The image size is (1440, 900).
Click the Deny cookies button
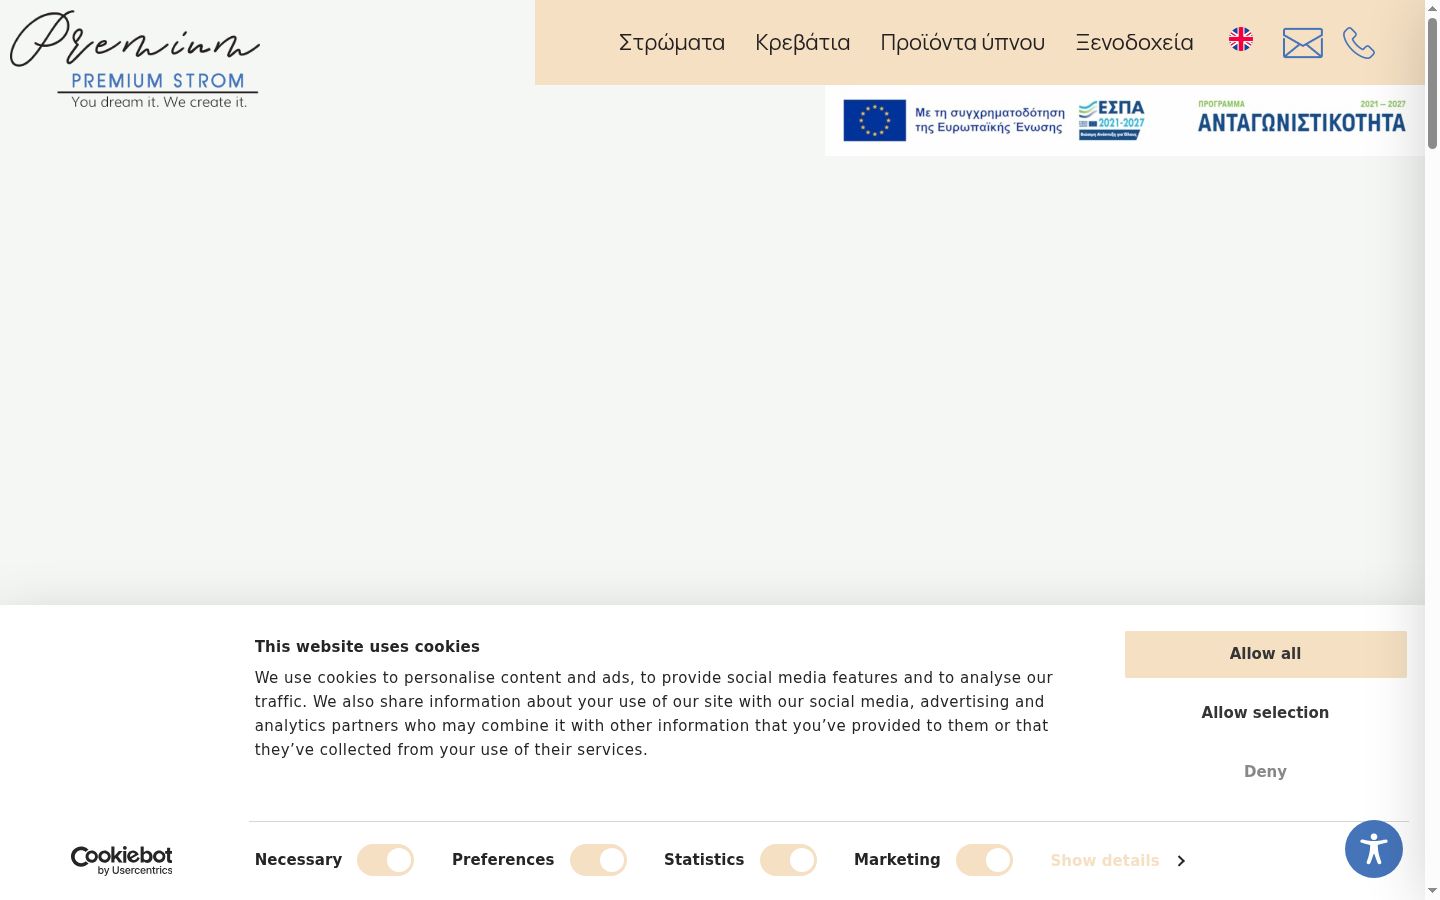[x=1266, y=772]
